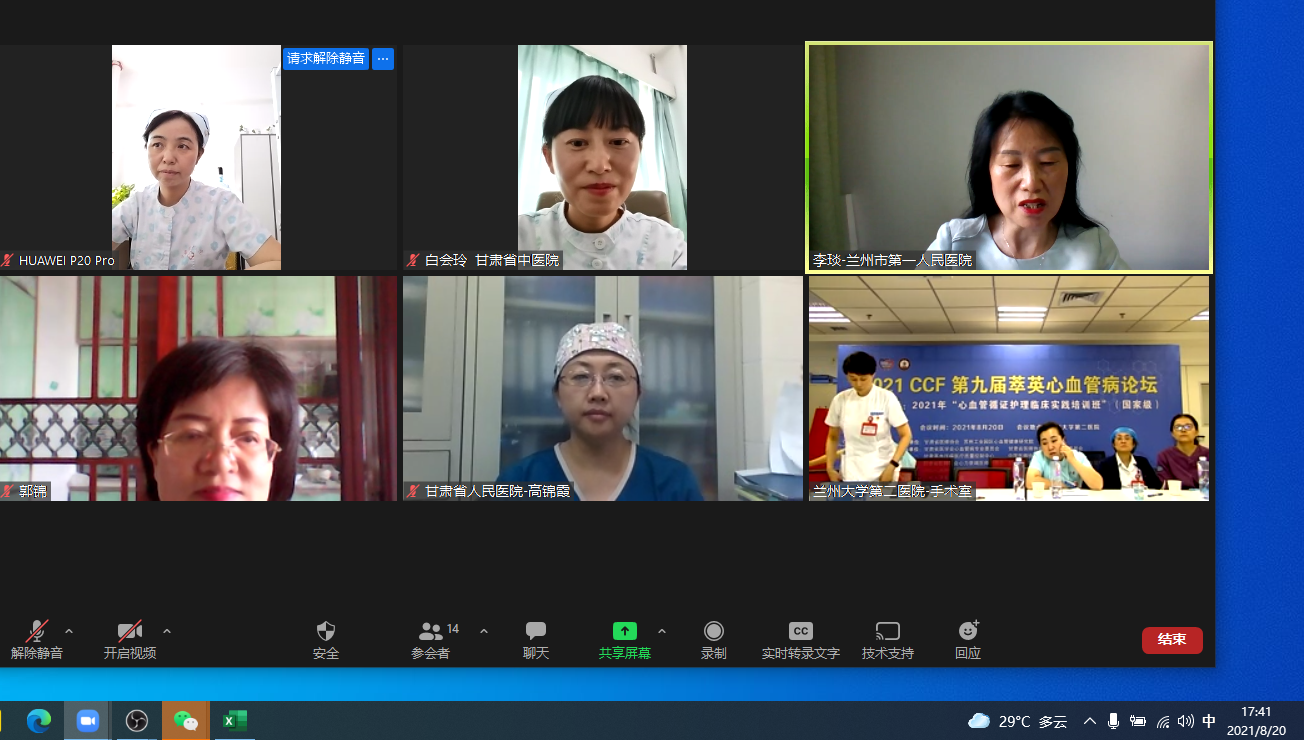Expand the arrow next to 参会者
This screenshot has height=740, width=1304.
tap(484, 631)
